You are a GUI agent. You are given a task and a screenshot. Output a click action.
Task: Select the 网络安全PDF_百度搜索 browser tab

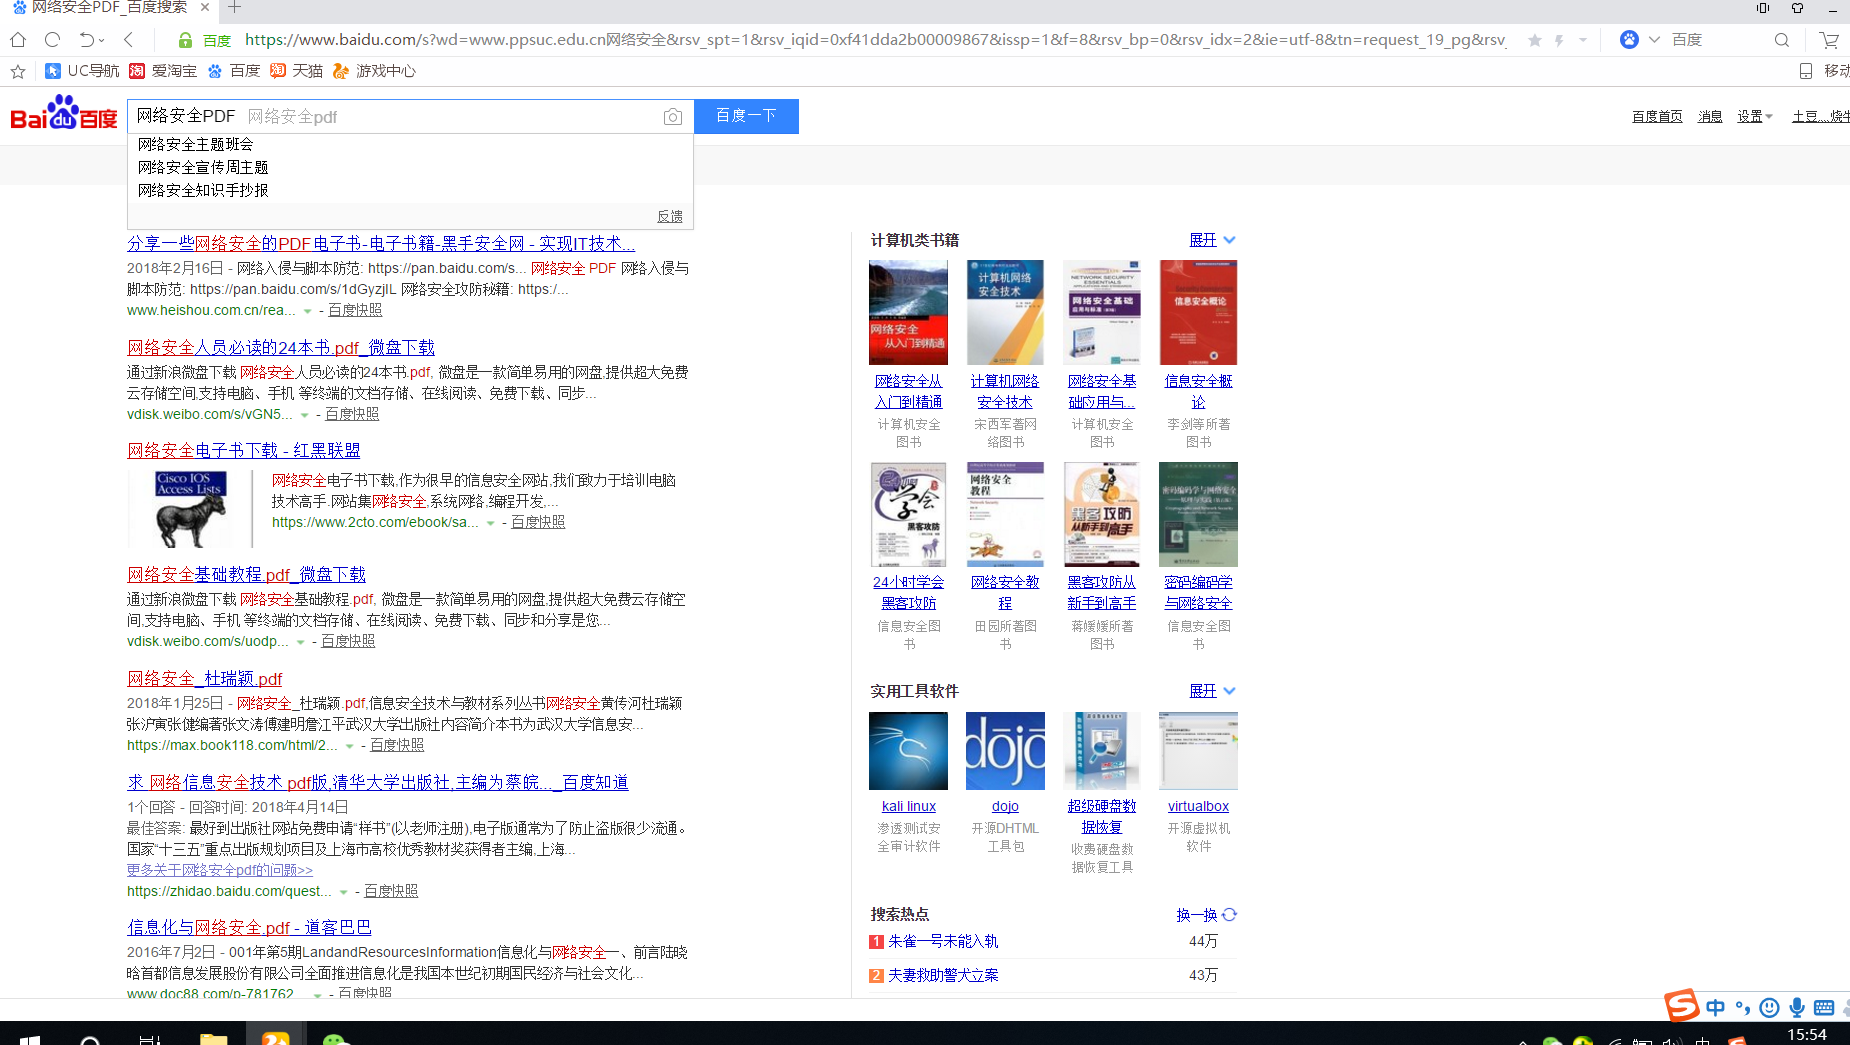pyautogui.click(x=110, y=8)
